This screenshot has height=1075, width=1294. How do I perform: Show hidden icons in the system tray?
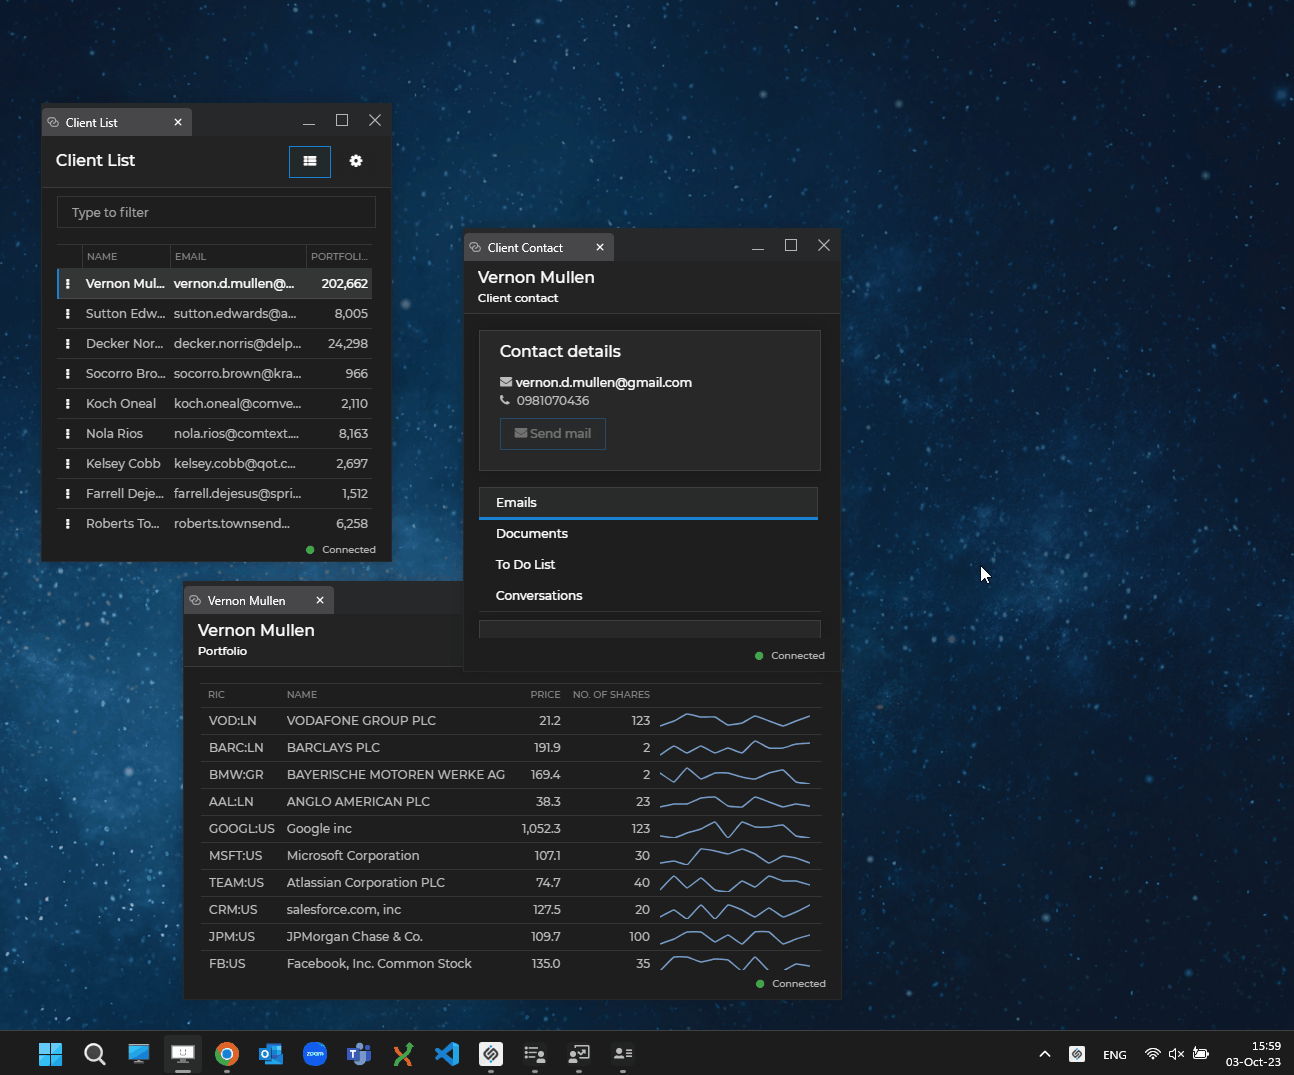click(x=1045, y=1054)
